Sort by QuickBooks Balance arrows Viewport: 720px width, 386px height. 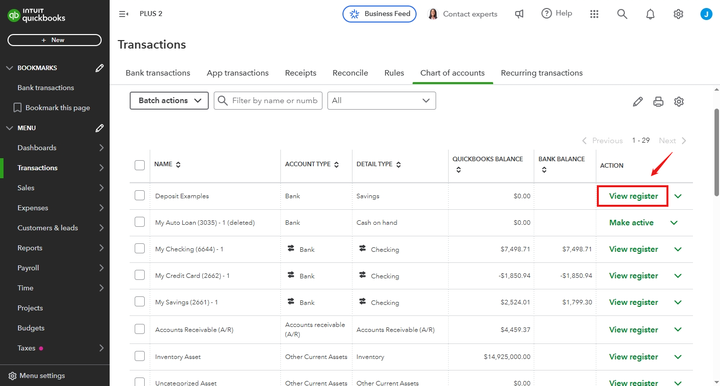pyautogui.click(x=458, y=170)
